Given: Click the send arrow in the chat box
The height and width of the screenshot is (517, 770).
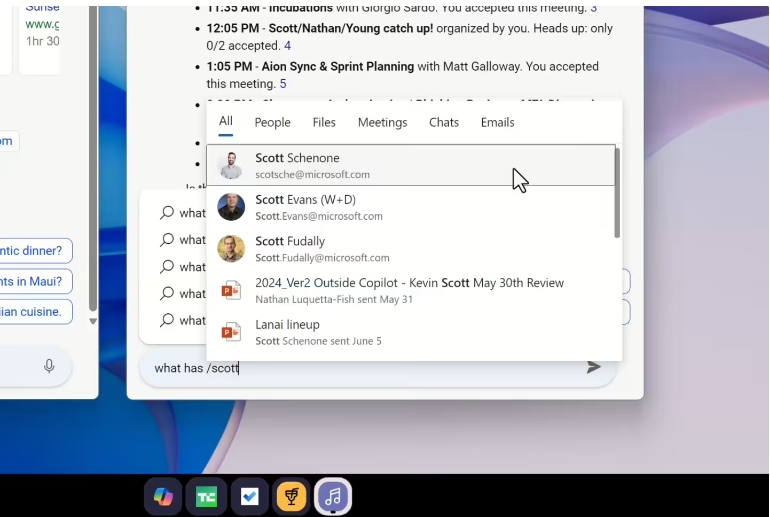Looking at the screenshot, I should 594,367.
